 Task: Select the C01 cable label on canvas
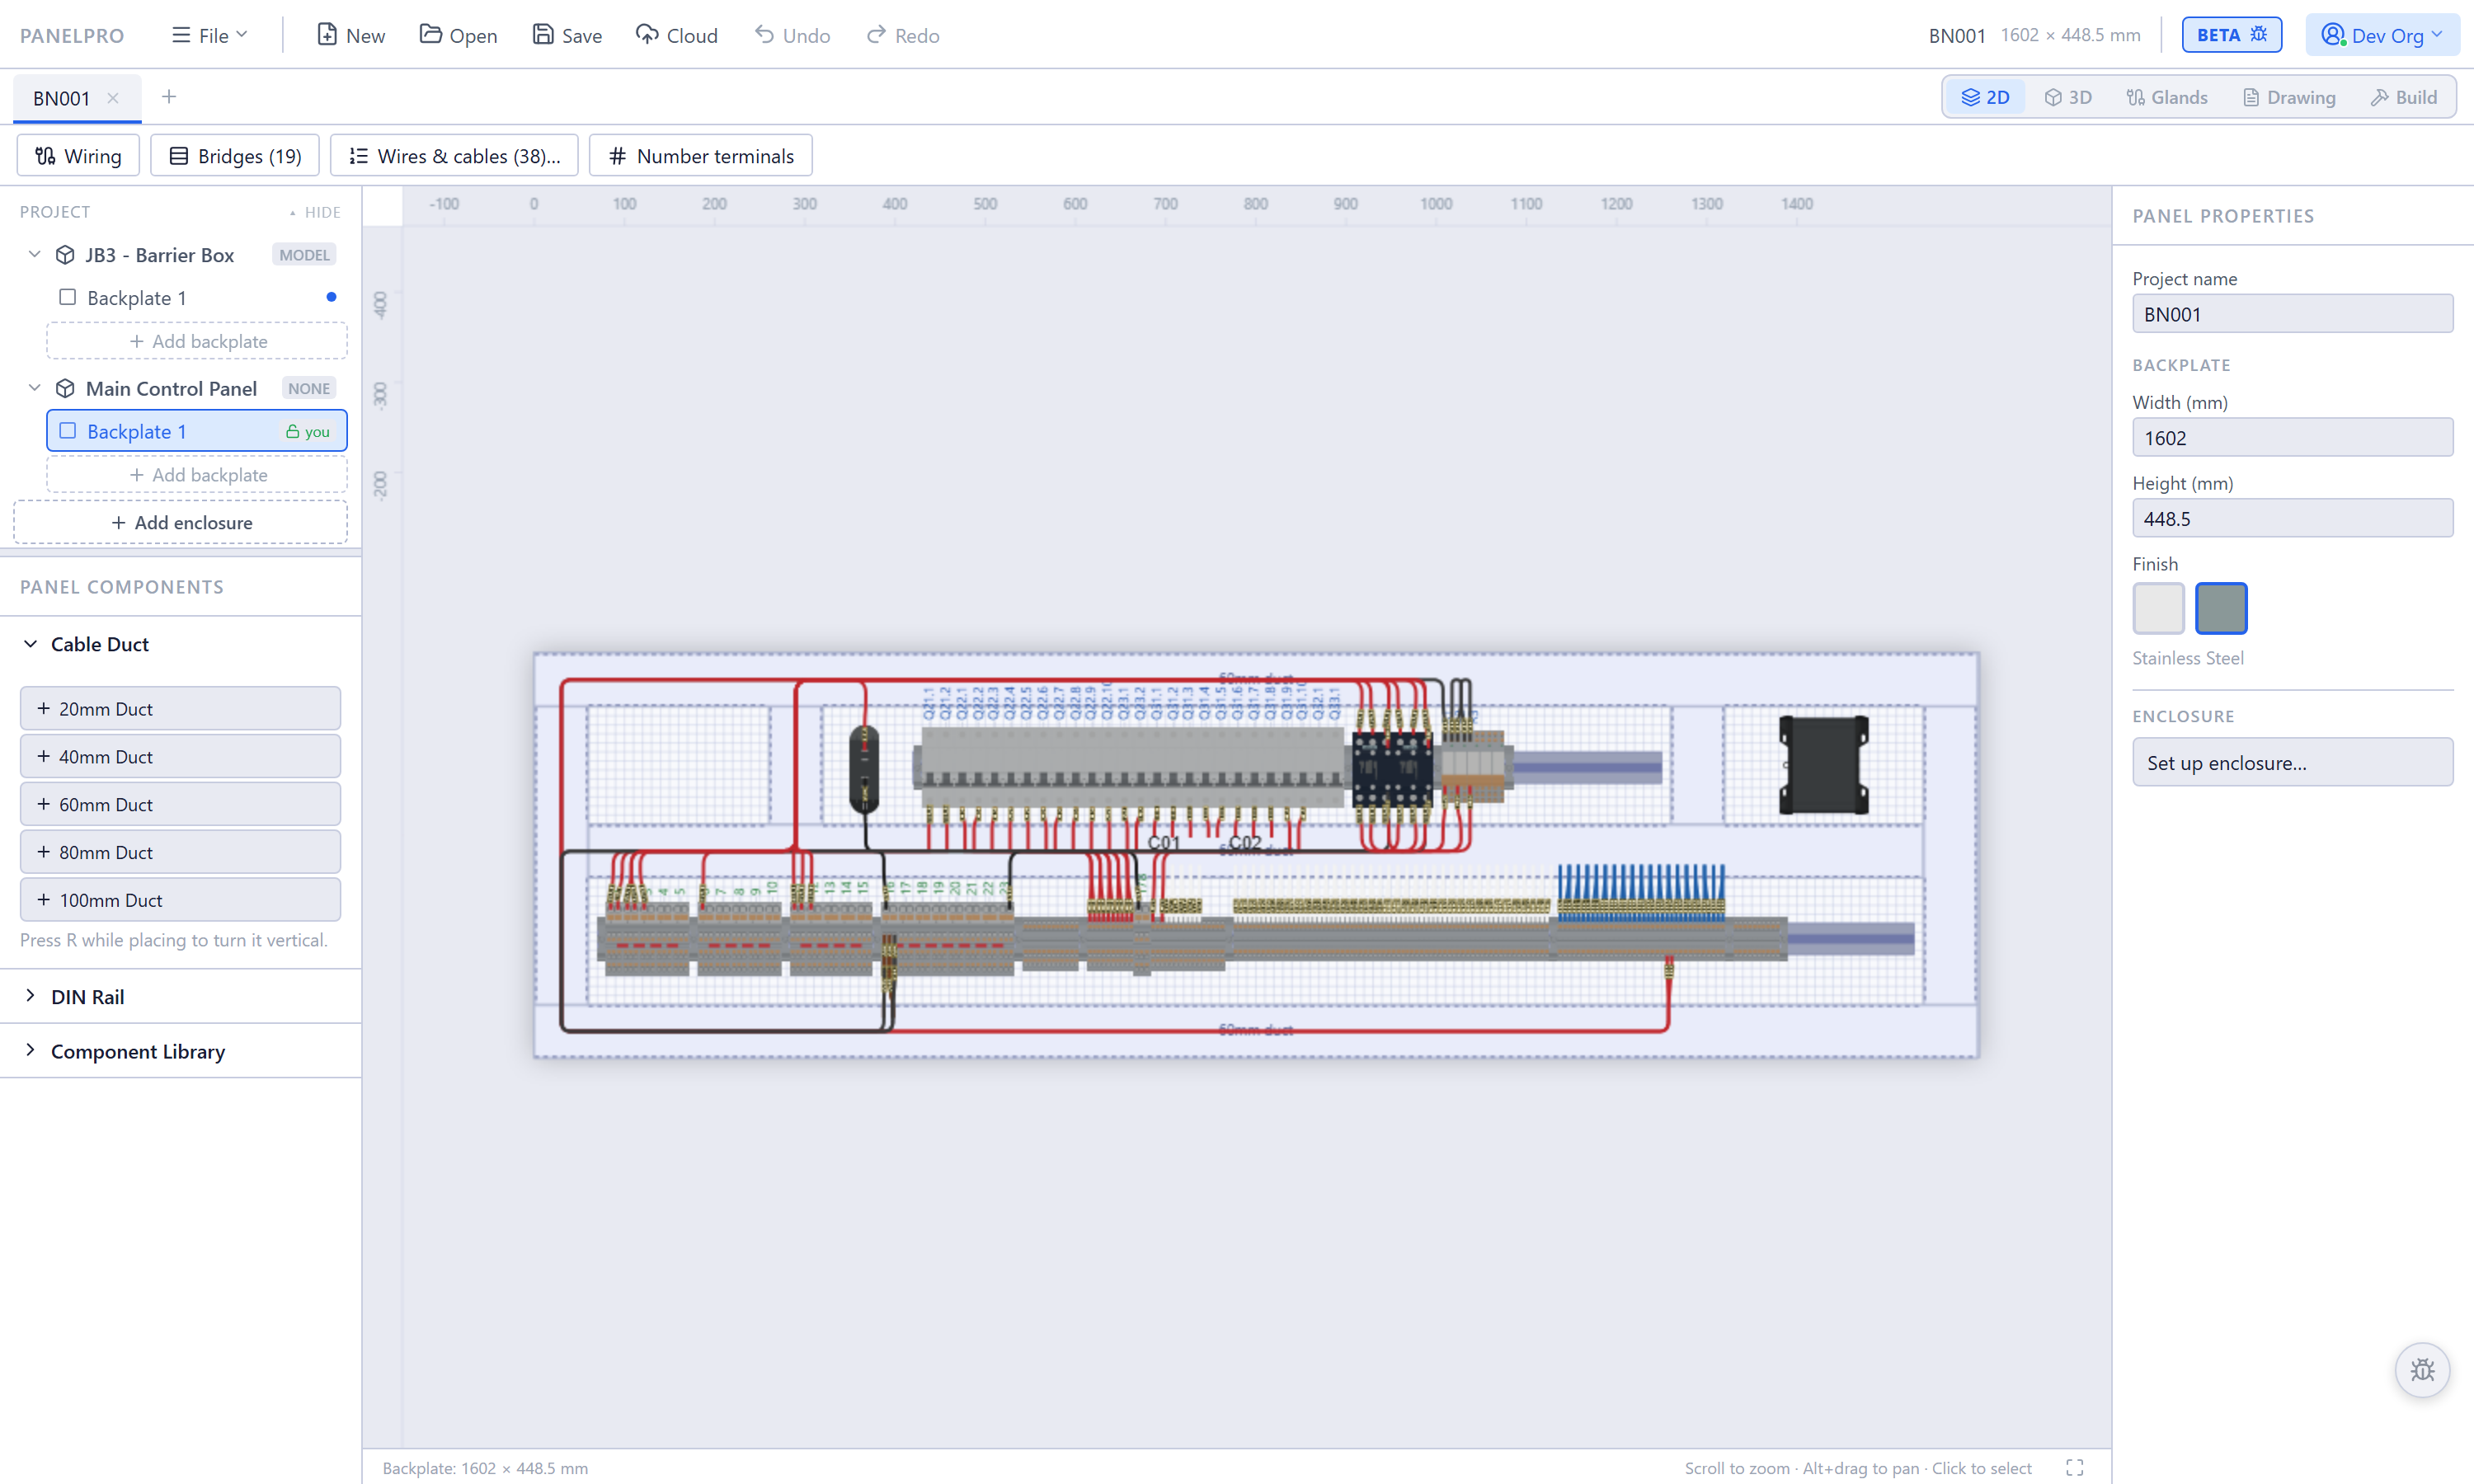click(1164, 843)
